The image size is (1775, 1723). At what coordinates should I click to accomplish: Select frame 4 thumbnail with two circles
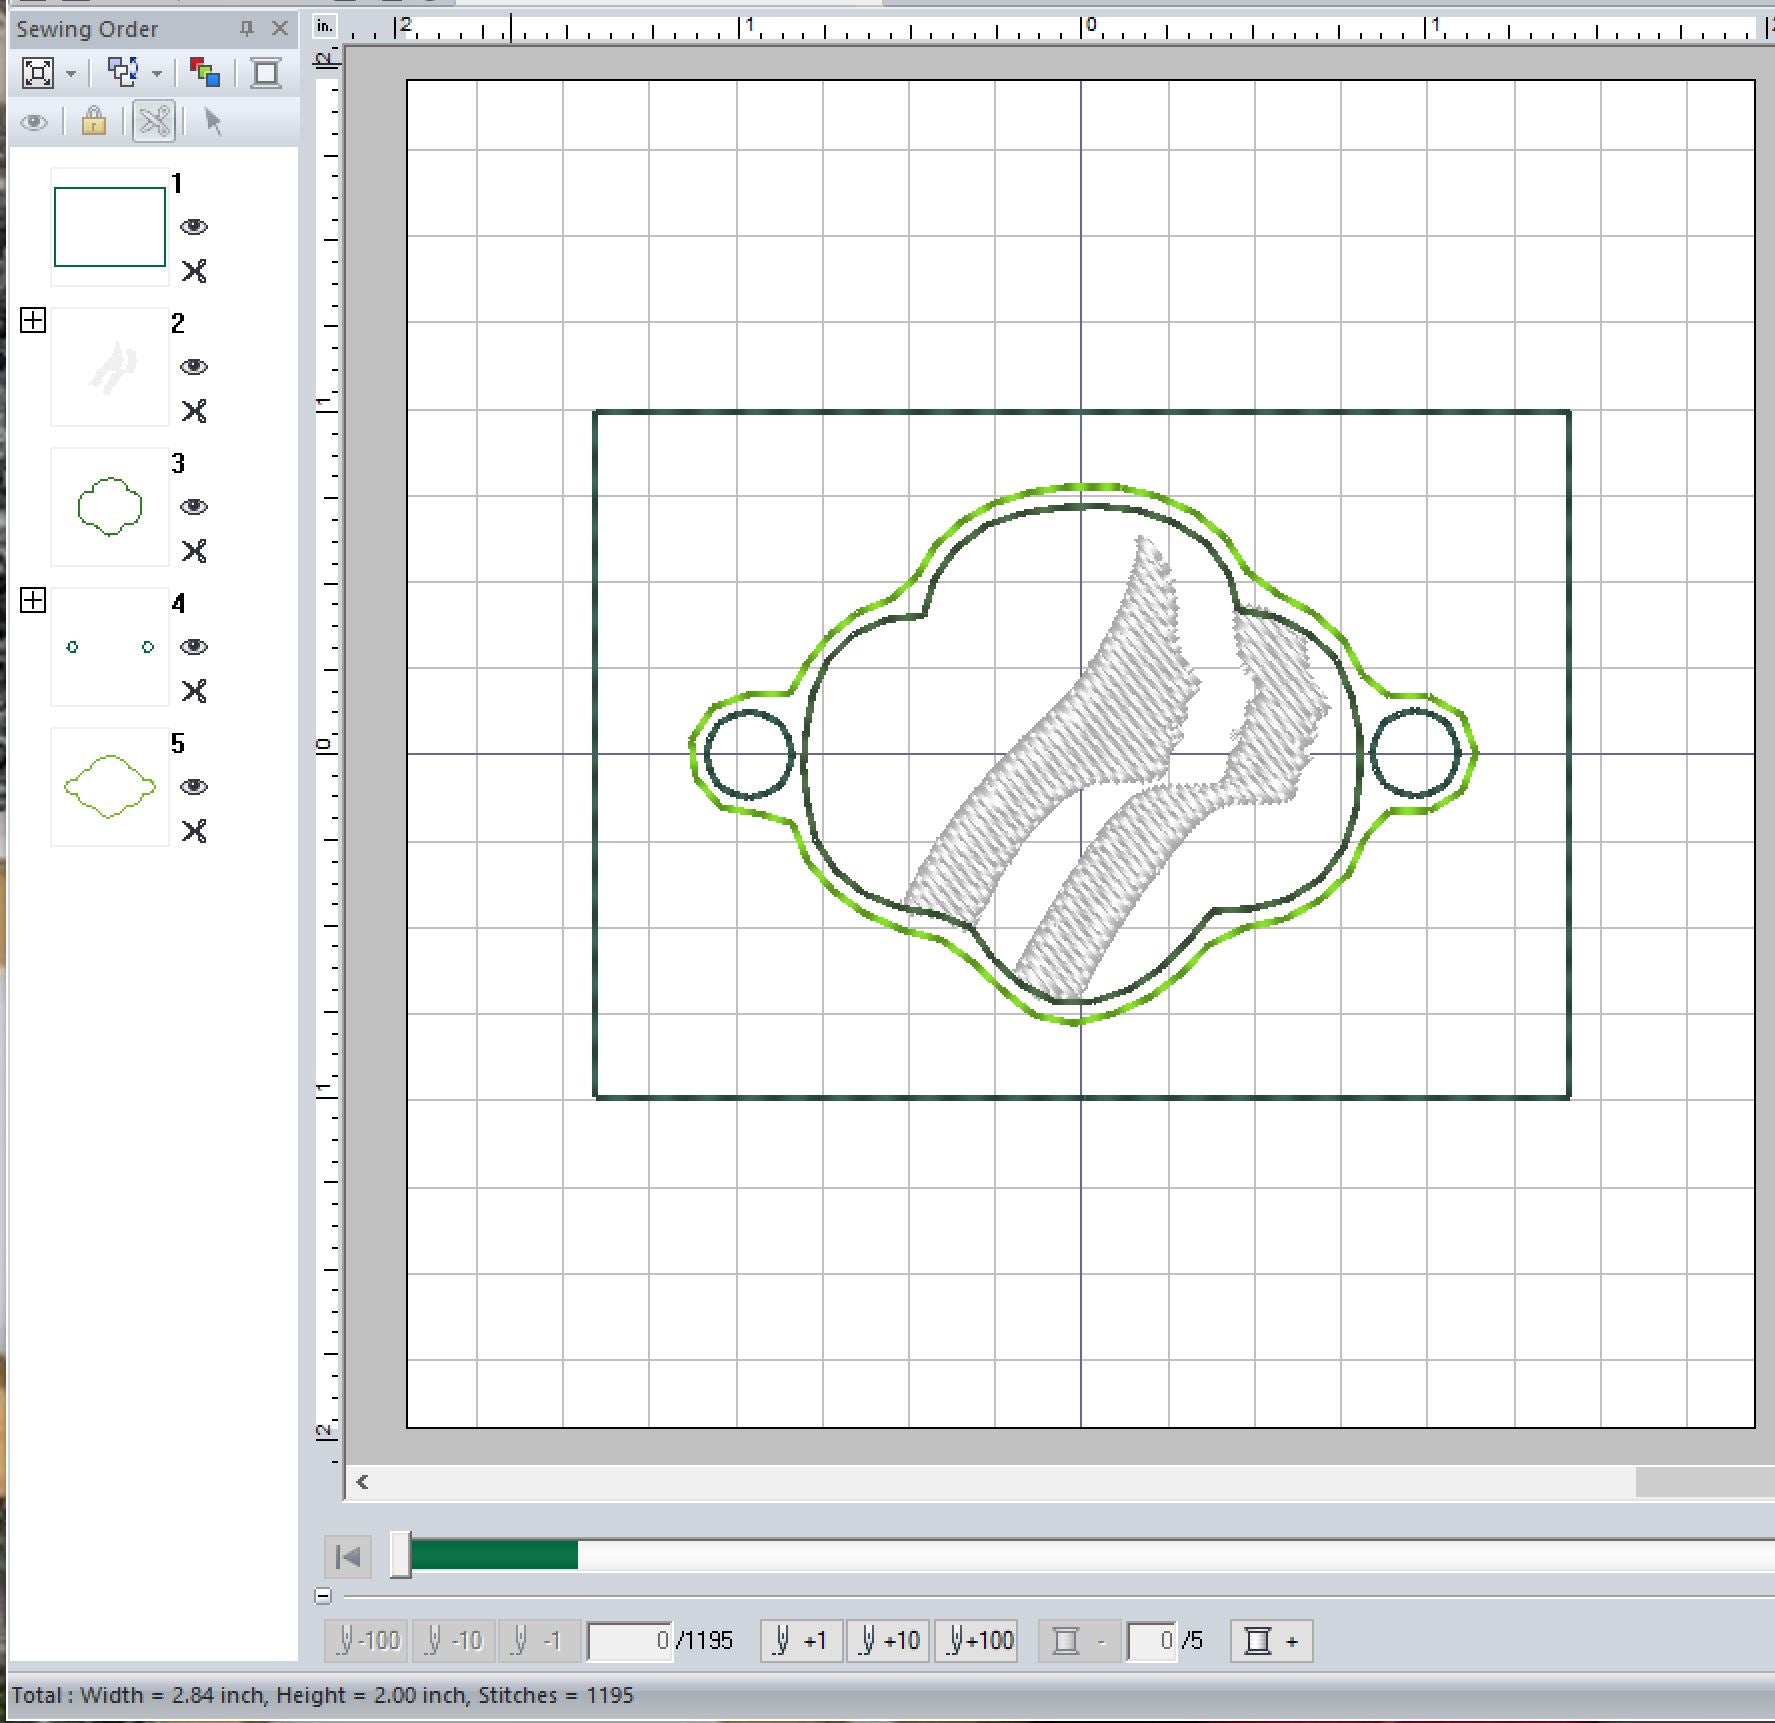click(x=110, y=647)
